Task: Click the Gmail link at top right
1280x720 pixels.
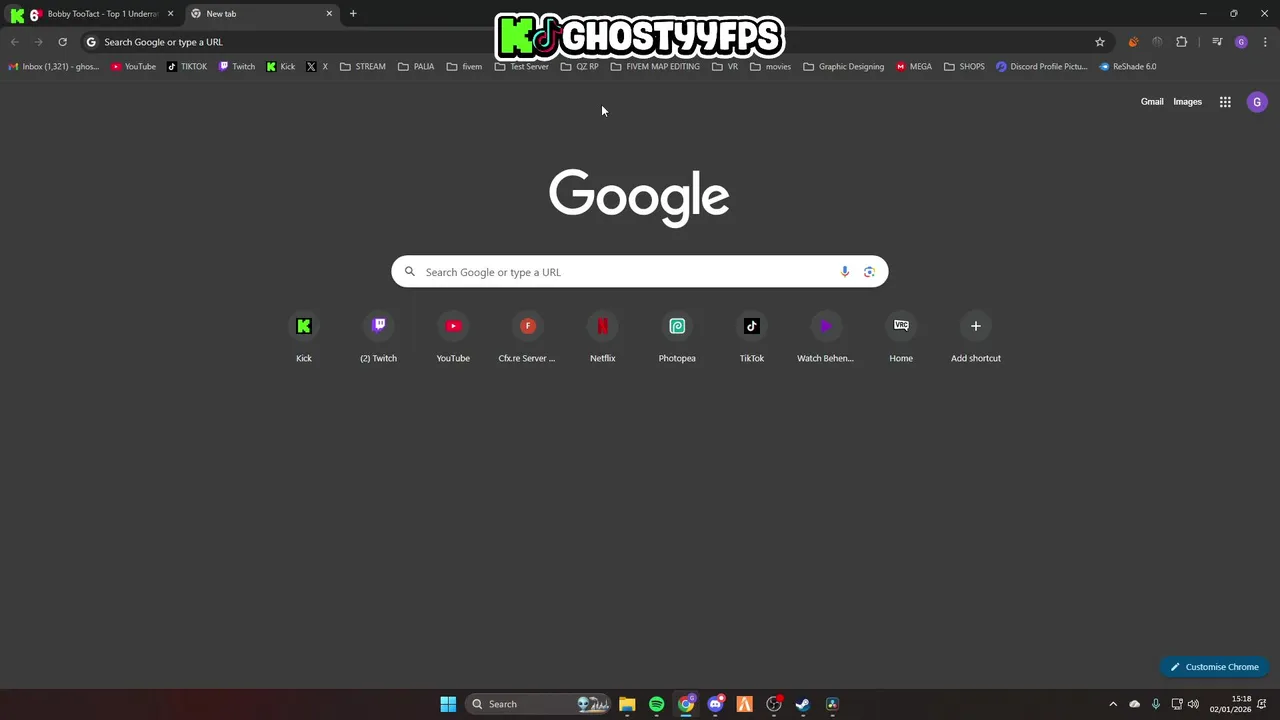Action: tap(1152, 102)
